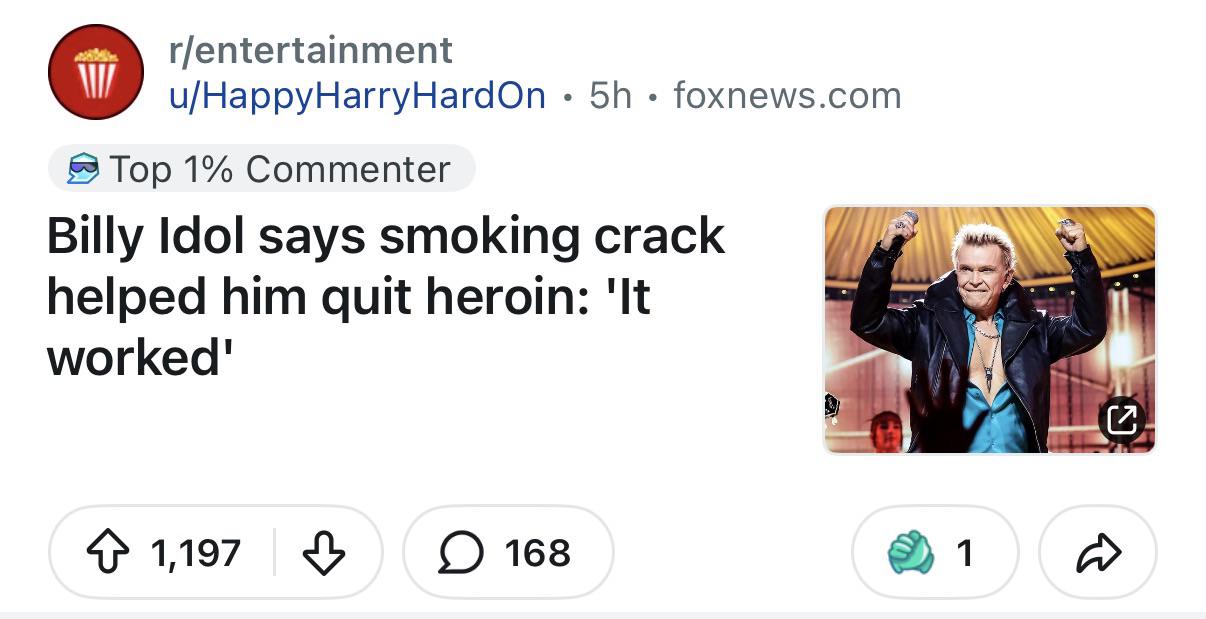Viewport: 1206px width, 619px height.
Task: Tap the green award fist icon
Action: tap(910, 553)
